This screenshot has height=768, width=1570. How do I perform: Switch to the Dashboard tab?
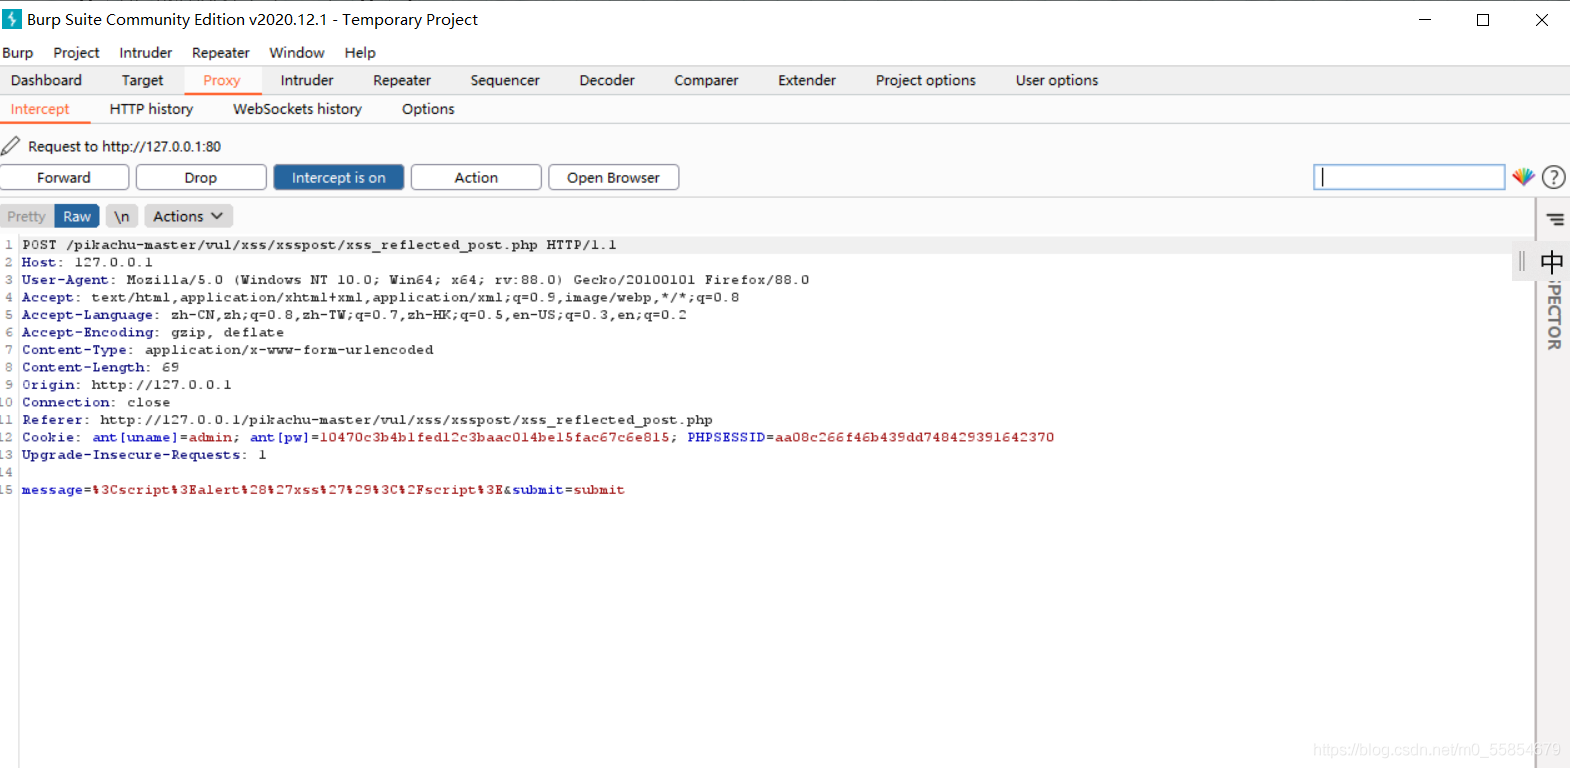46,80
